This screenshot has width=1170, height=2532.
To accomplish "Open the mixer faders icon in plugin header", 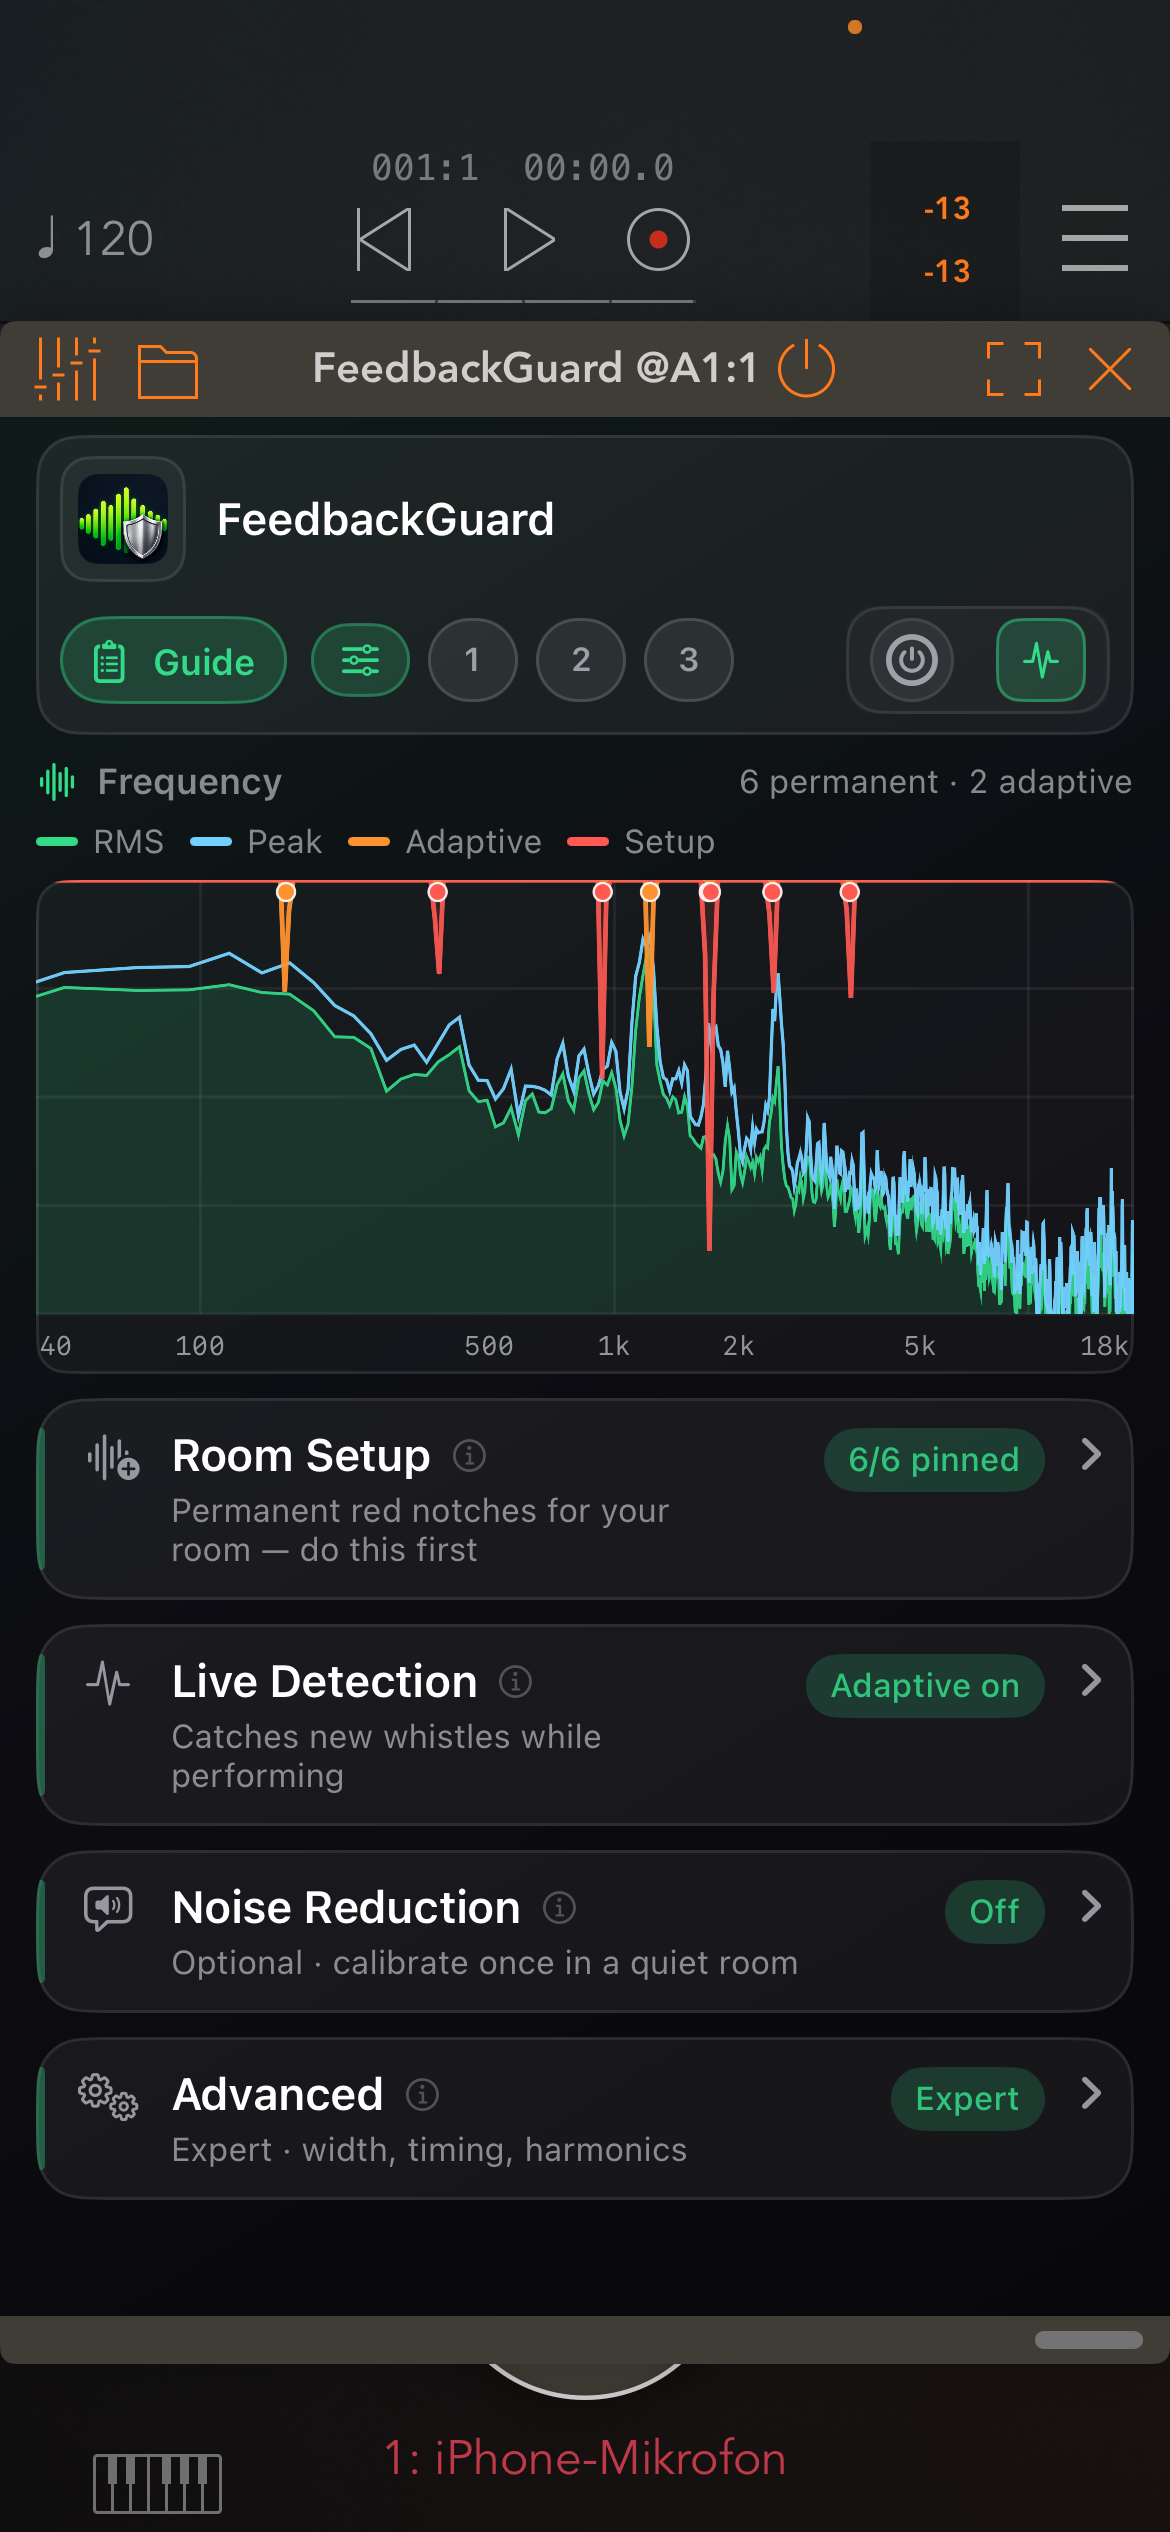I will coord(68,369).
